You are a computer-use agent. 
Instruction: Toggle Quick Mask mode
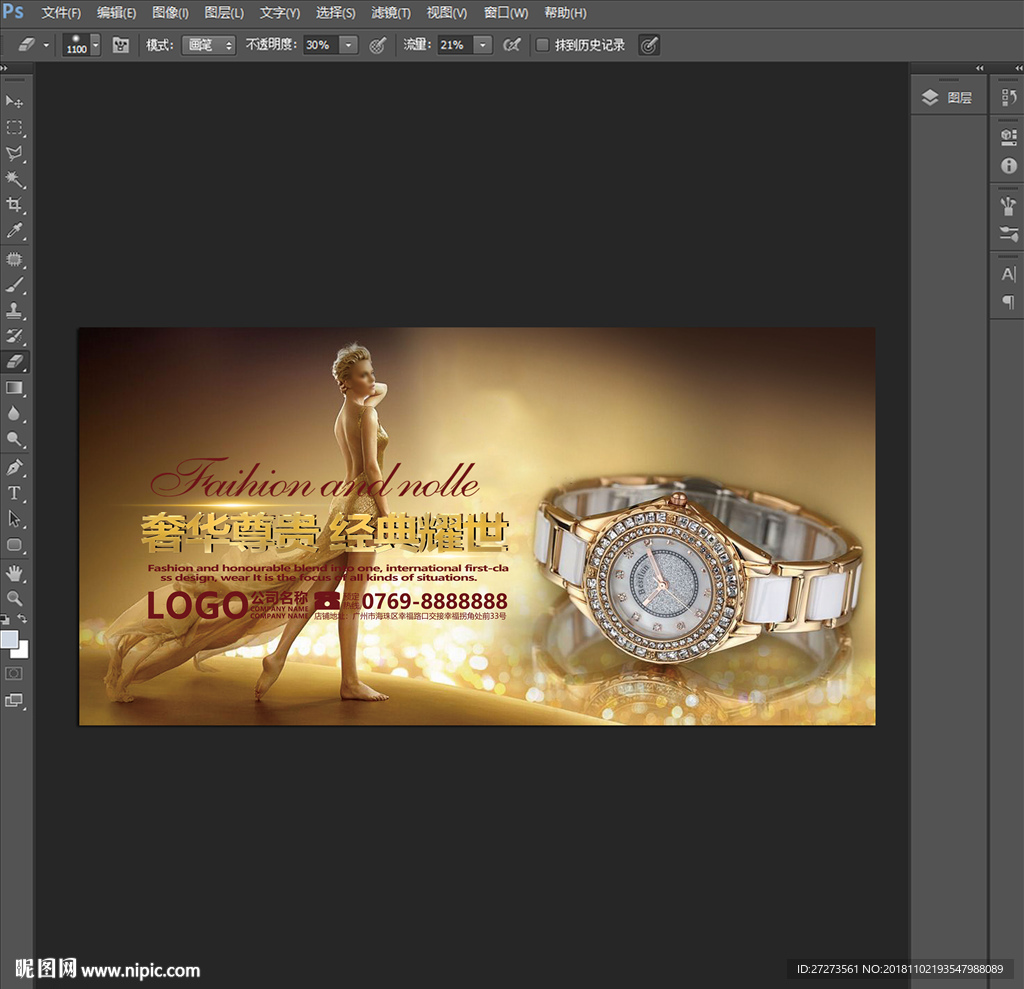(14, 673)
